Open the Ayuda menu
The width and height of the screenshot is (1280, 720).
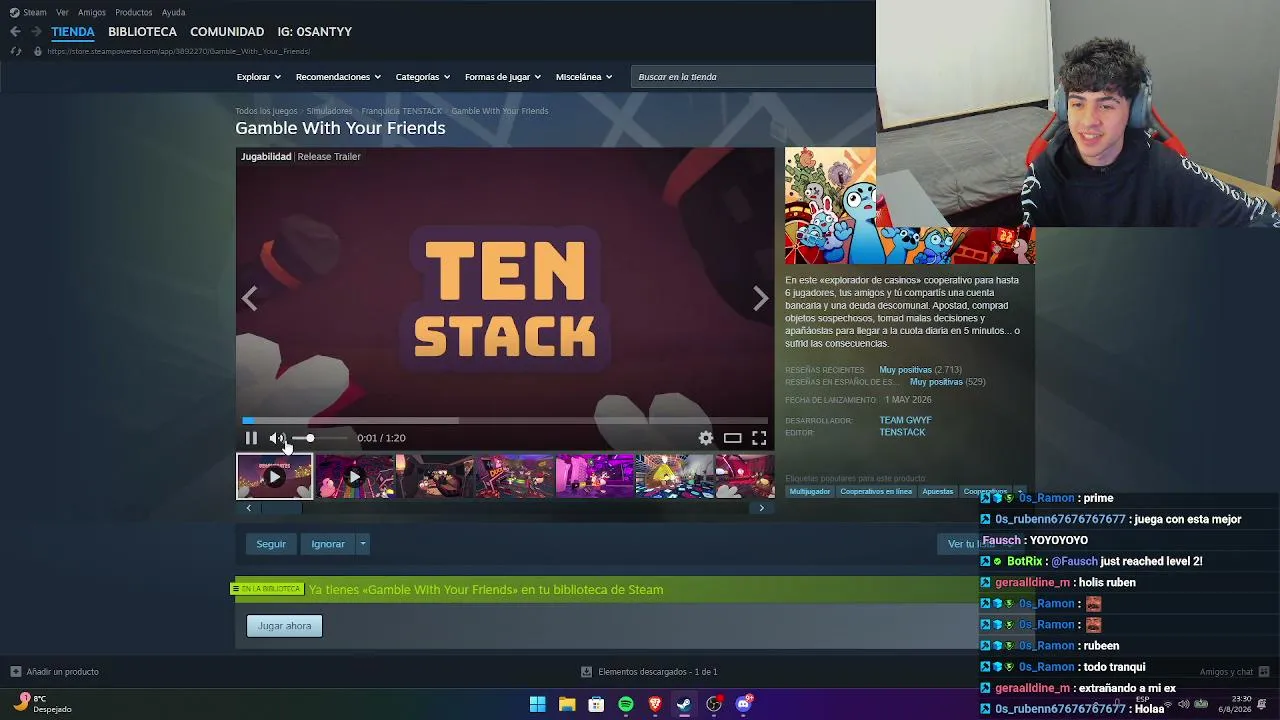click(x=173, y=12)
